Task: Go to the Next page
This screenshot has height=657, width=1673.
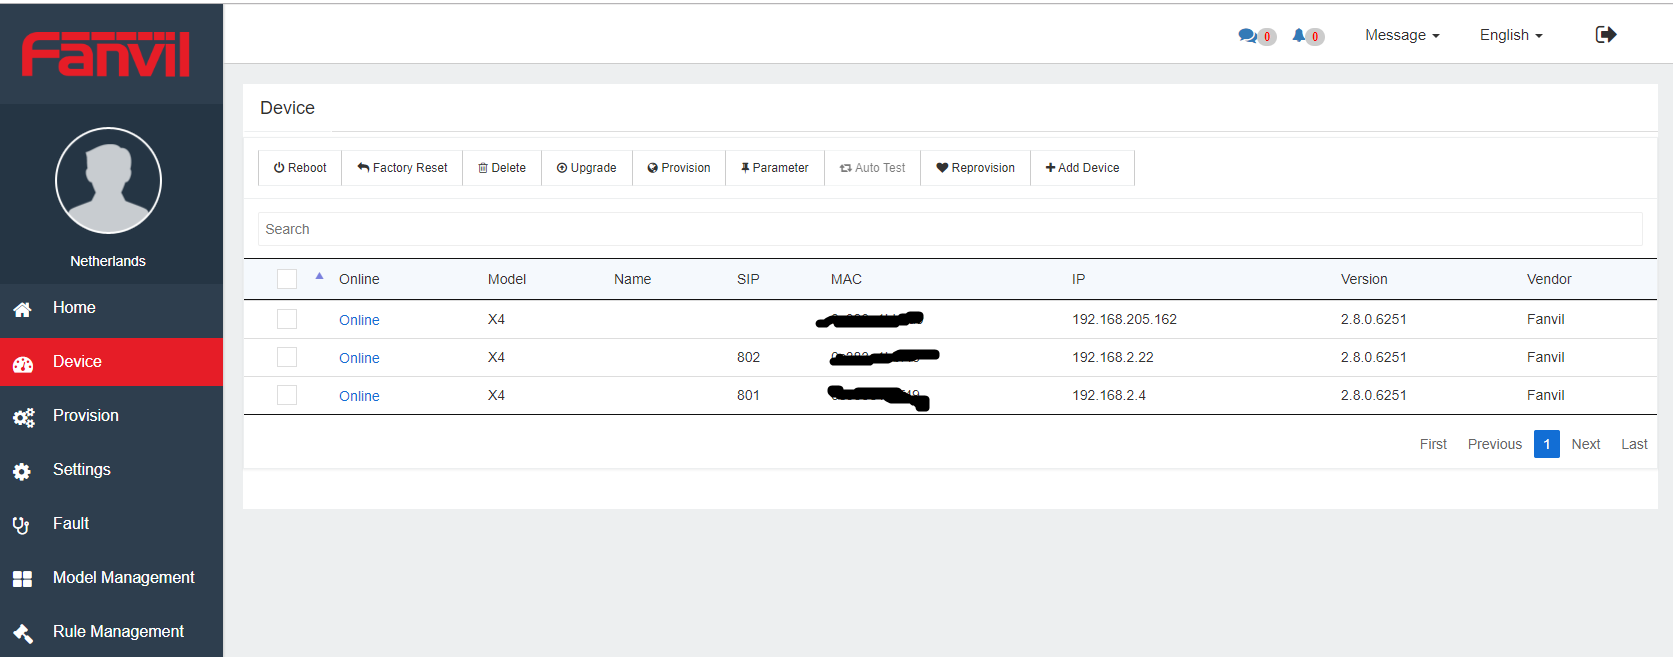Action: [1586, 444]
